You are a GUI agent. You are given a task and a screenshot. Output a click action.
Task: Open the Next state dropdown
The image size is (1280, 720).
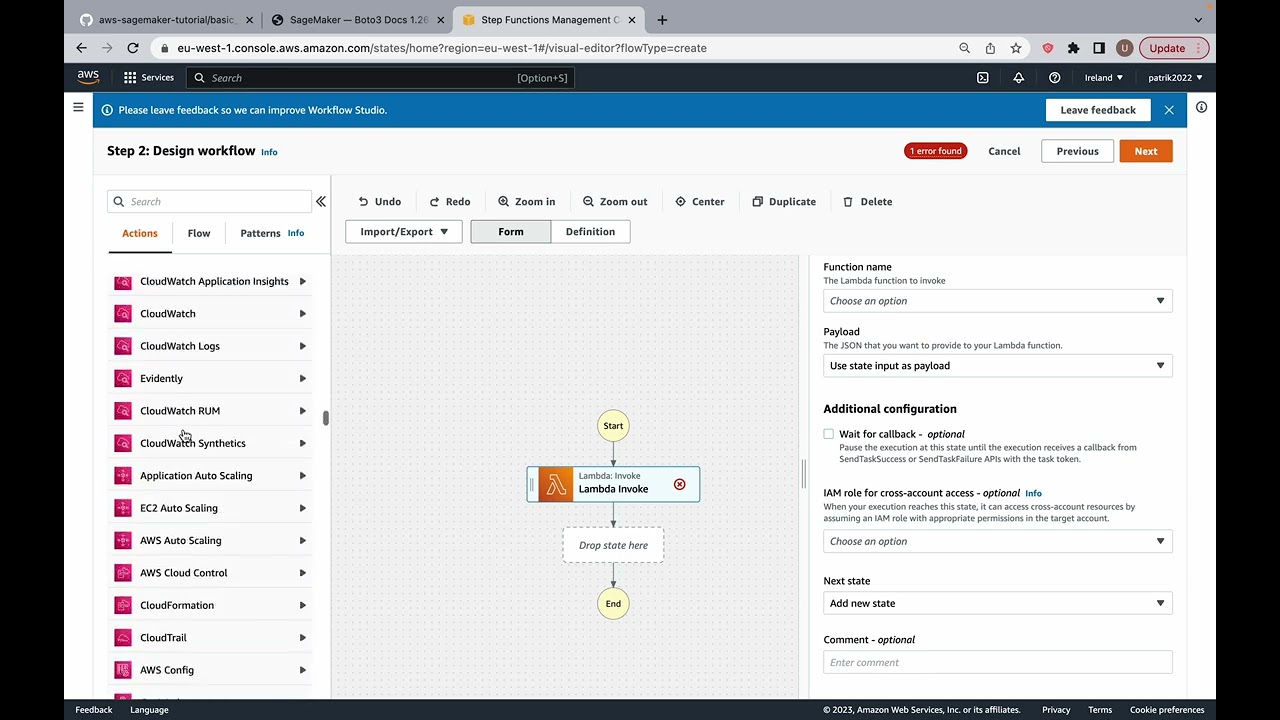point(997,603)
